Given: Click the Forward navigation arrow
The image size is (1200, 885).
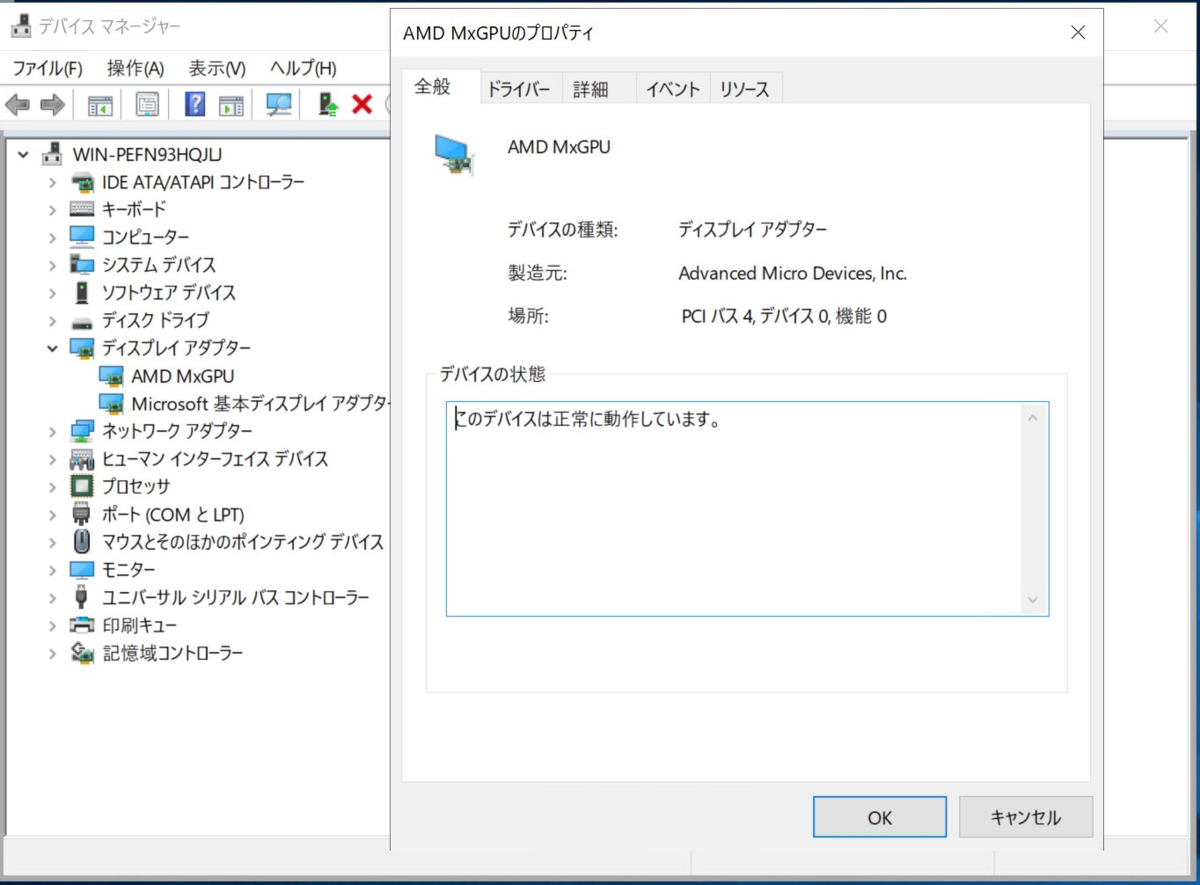Looking at the screenshot, I should coord(50,104).
